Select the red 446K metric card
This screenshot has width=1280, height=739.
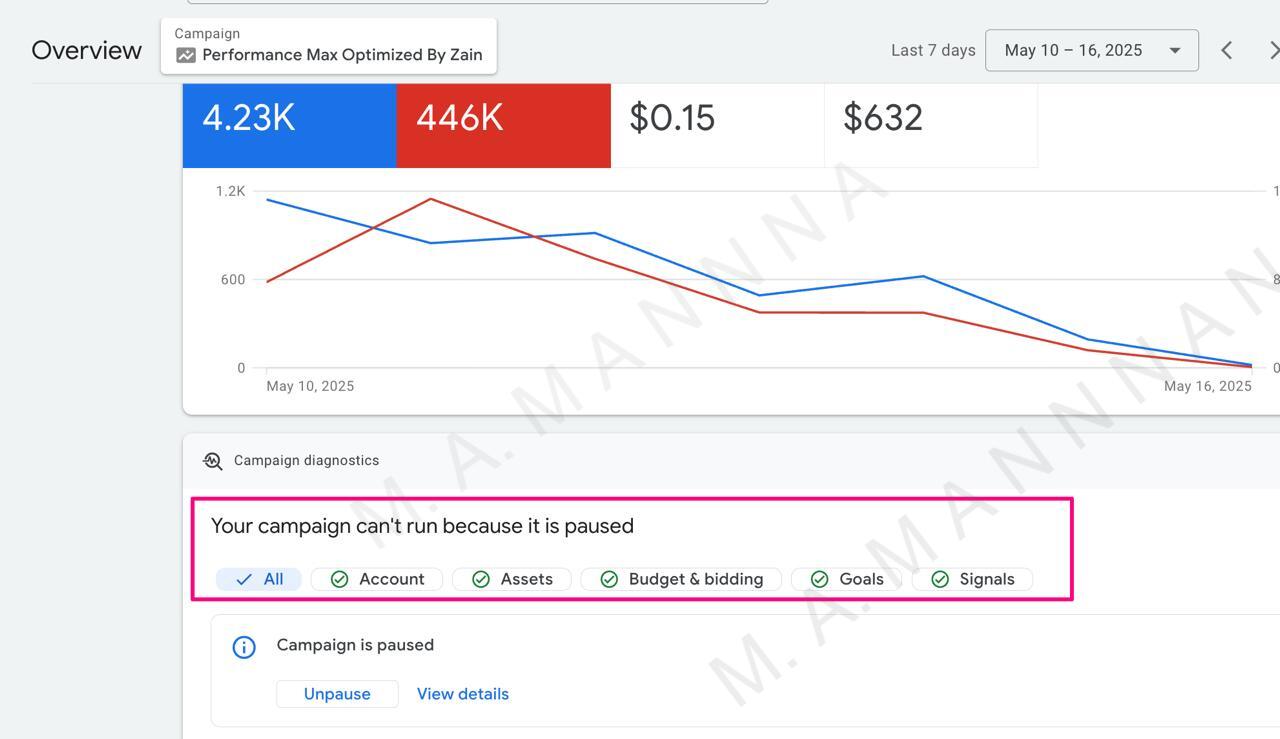tap(503, 125)
